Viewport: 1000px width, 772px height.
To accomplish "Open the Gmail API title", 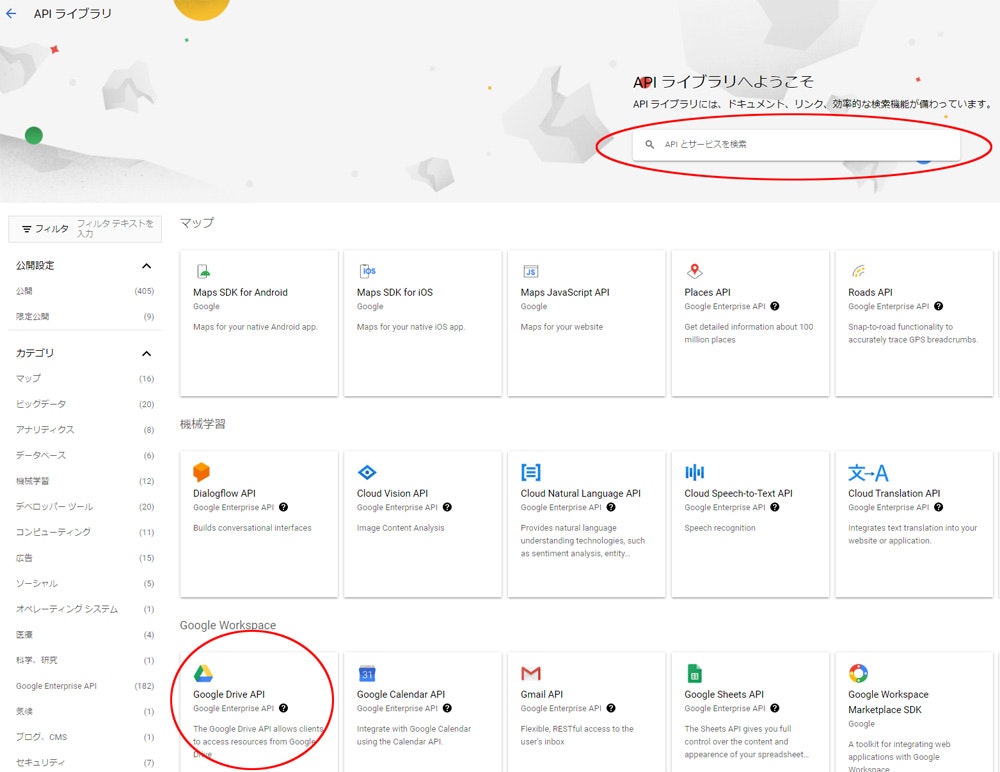I will click(541, 694).
